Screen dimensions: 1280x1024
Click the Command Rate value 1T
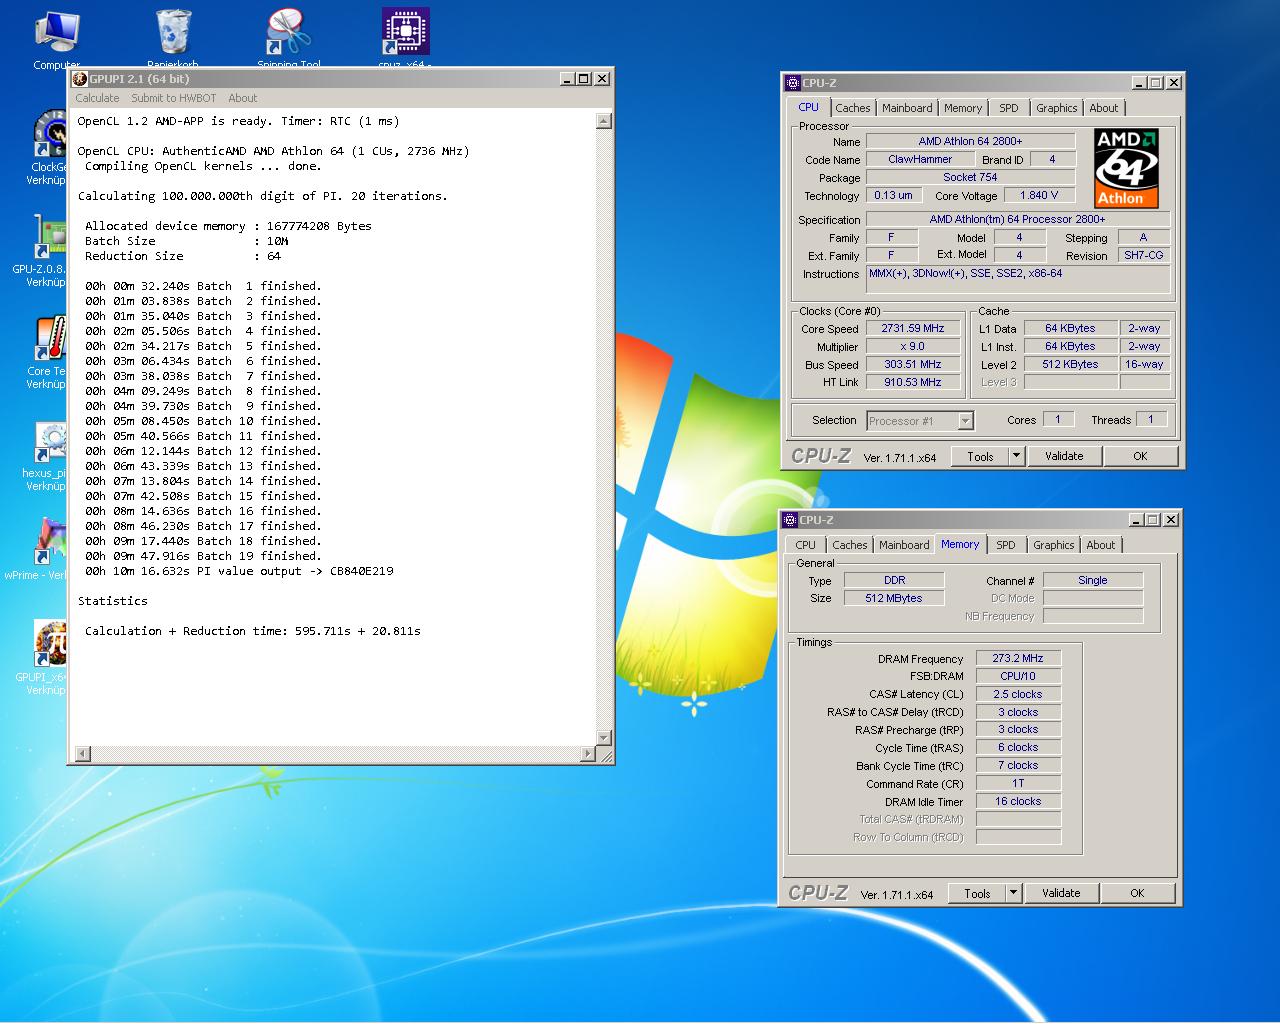click(1018, 783)
